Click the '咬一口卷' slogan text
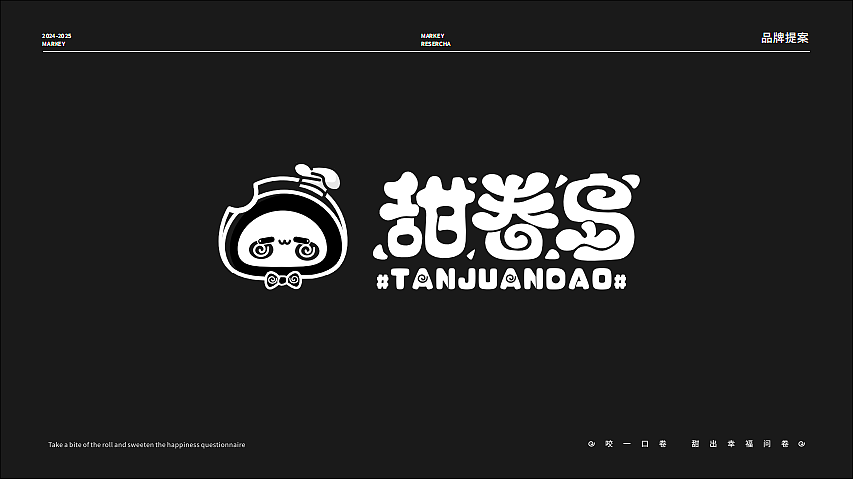Viewport: 853px width, 480px height. tap(635, 444)
